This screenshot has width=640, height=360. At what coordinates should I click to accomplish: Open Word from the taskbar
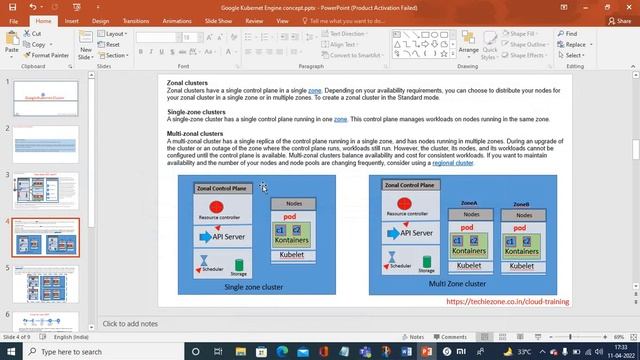407,351
